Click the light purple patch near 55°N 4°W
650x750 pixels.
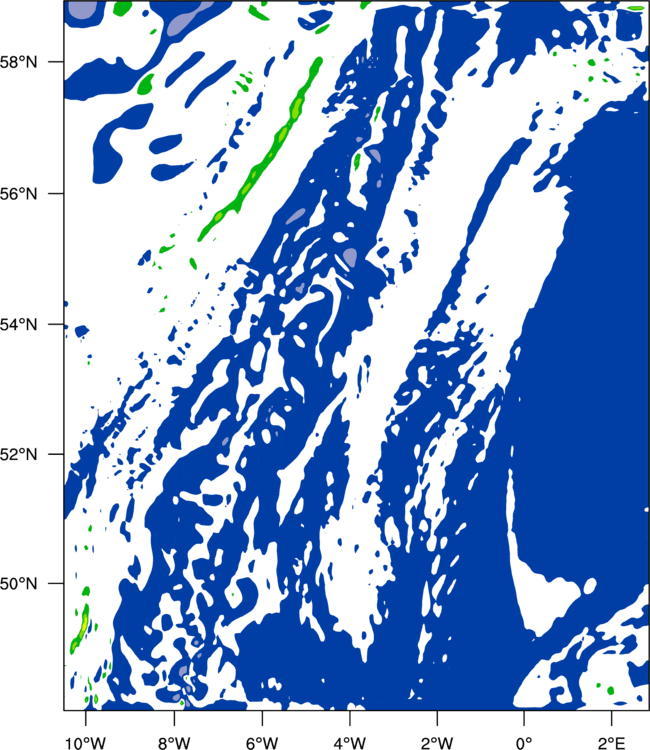(x=350, y=257)
